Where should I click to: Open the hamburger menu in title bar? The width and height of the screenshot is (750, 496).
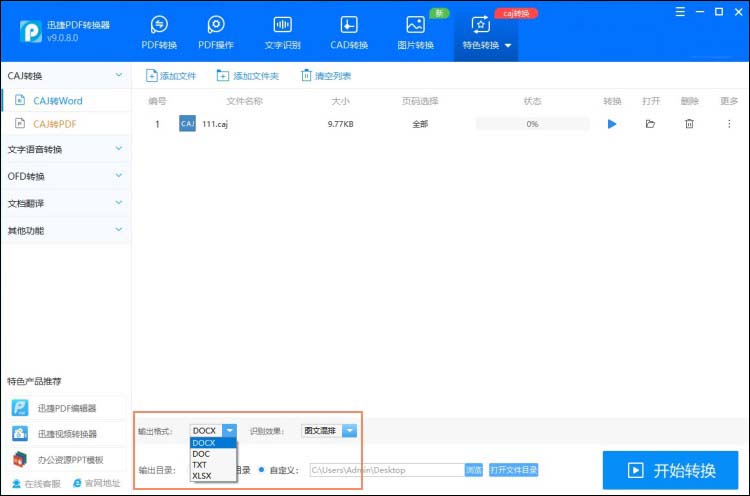(x=680, y=12)
